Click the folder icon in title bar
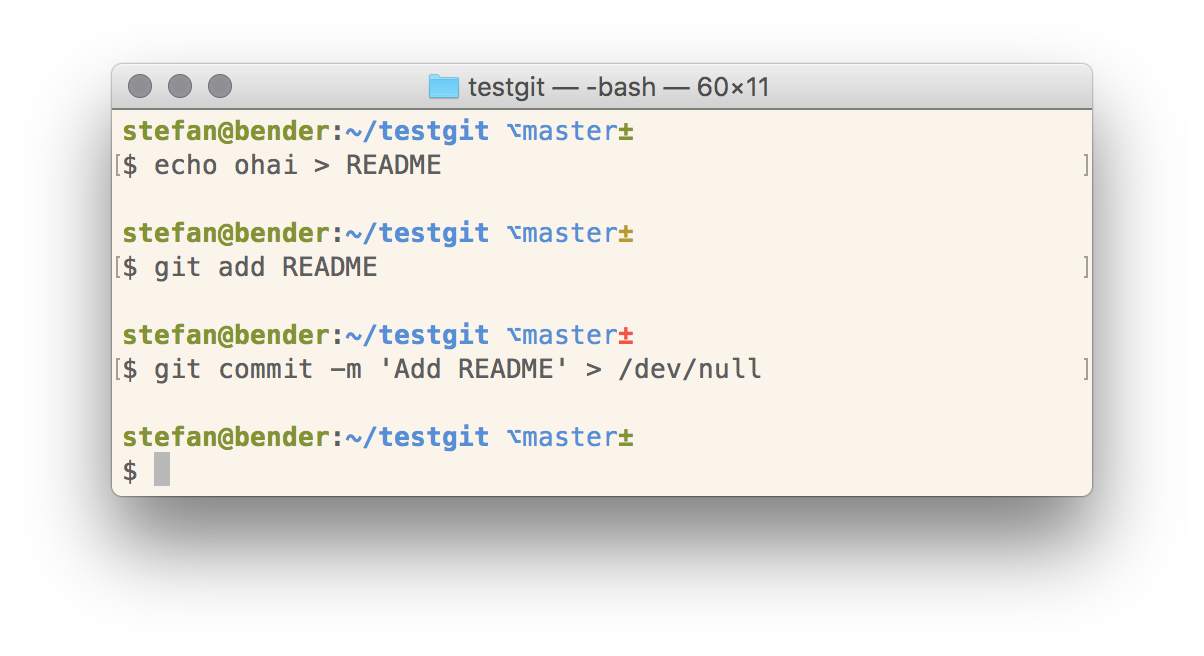 443,87
